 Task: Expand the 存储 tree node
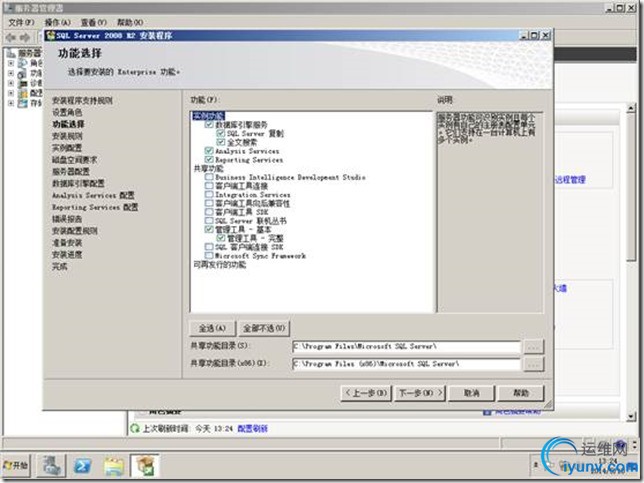point(11,103)
